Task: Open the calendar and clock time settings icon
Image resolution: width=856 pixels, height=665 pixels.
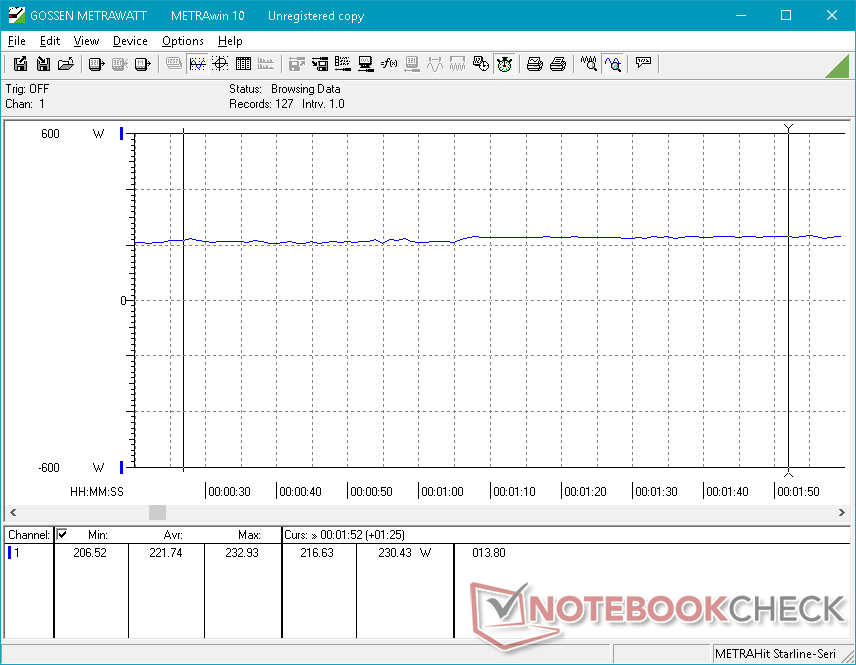Action: 481,64
